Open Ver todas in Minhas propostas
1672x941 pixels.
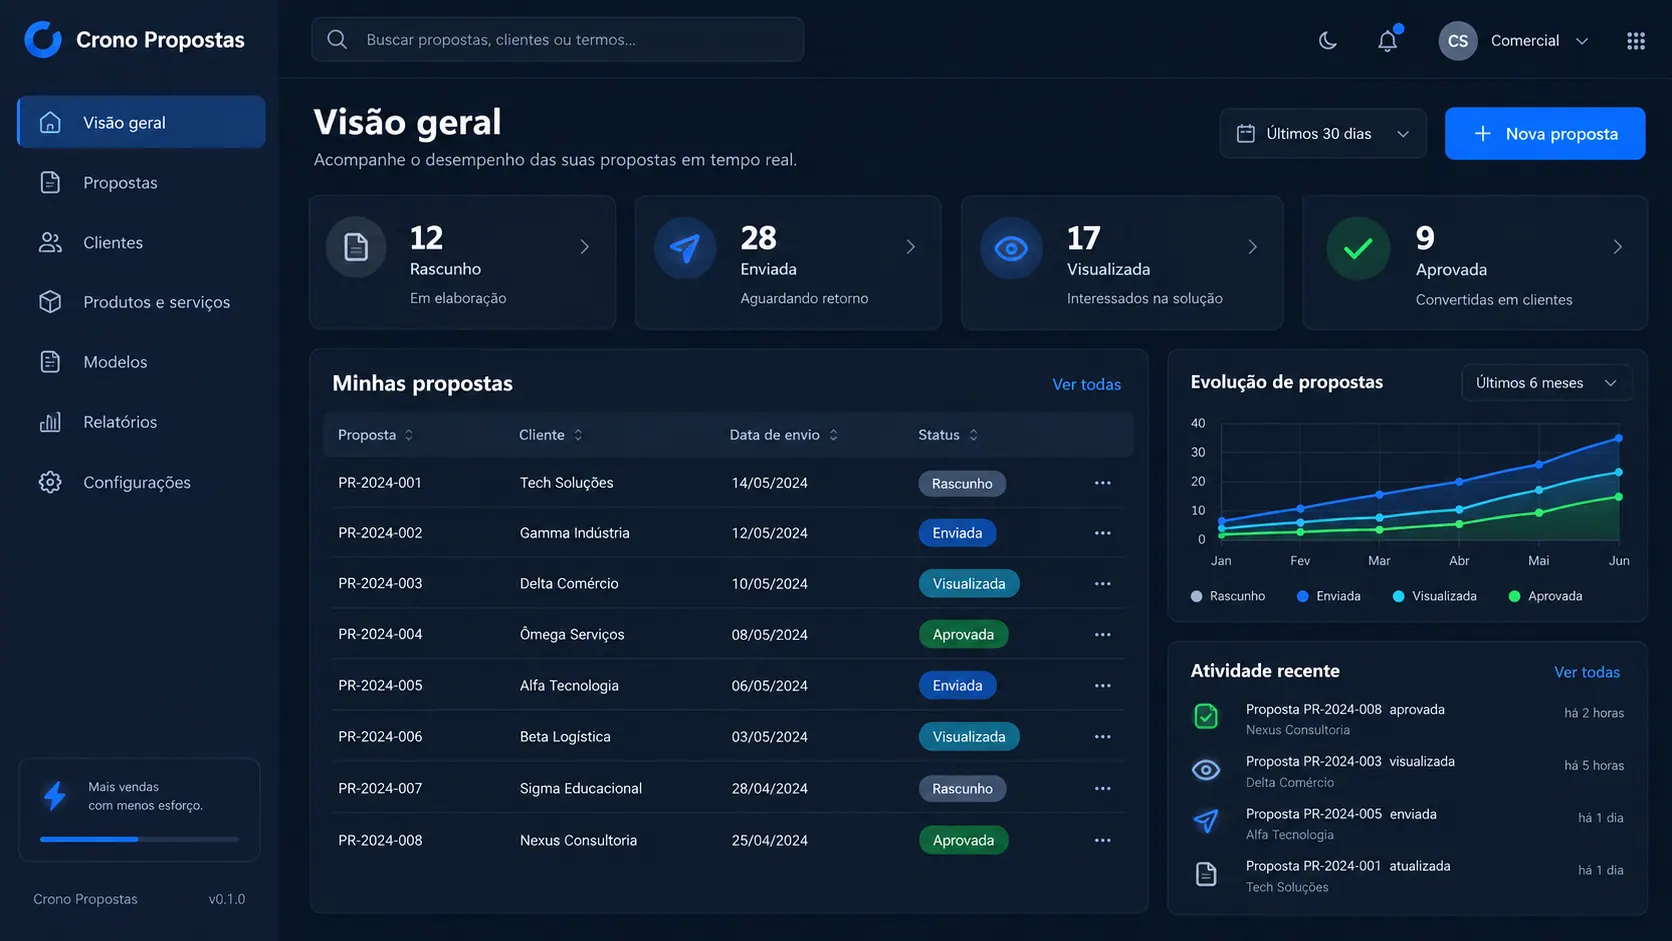coord(1086,385)
